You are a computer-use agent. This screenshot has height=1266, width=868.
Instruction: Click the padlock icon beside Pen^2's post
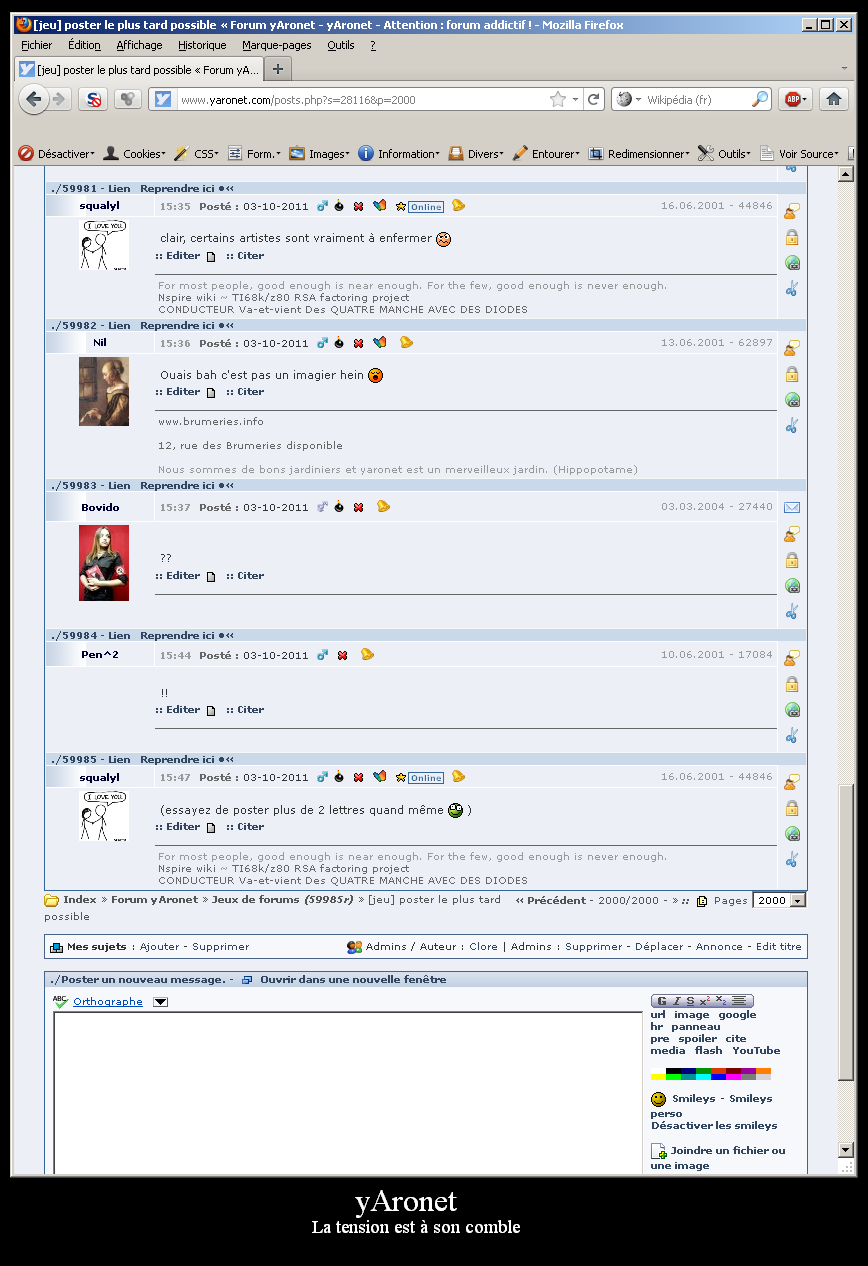pyautogui.click(x=792, y=685)
